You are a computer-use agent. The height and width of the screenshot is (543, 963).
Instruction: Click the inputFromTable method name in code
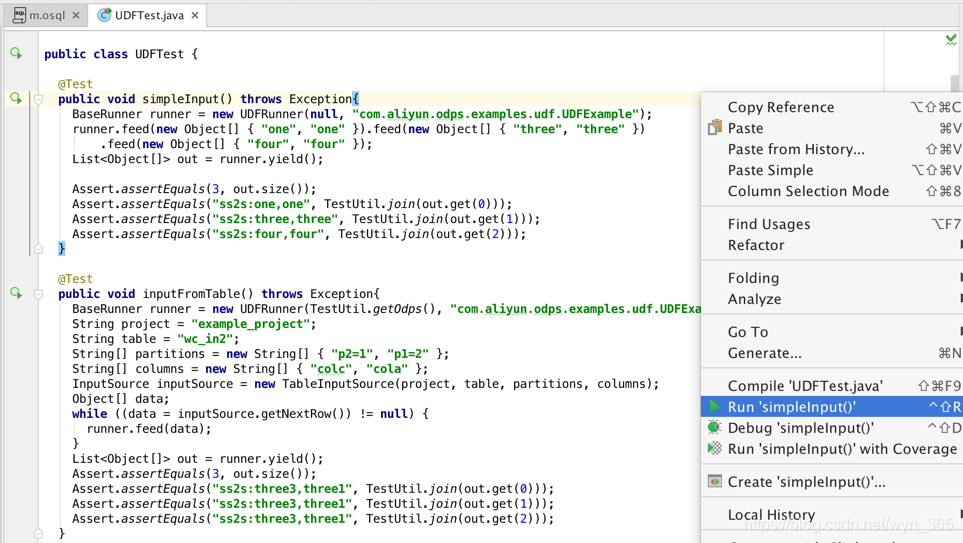tap(191, 294)
